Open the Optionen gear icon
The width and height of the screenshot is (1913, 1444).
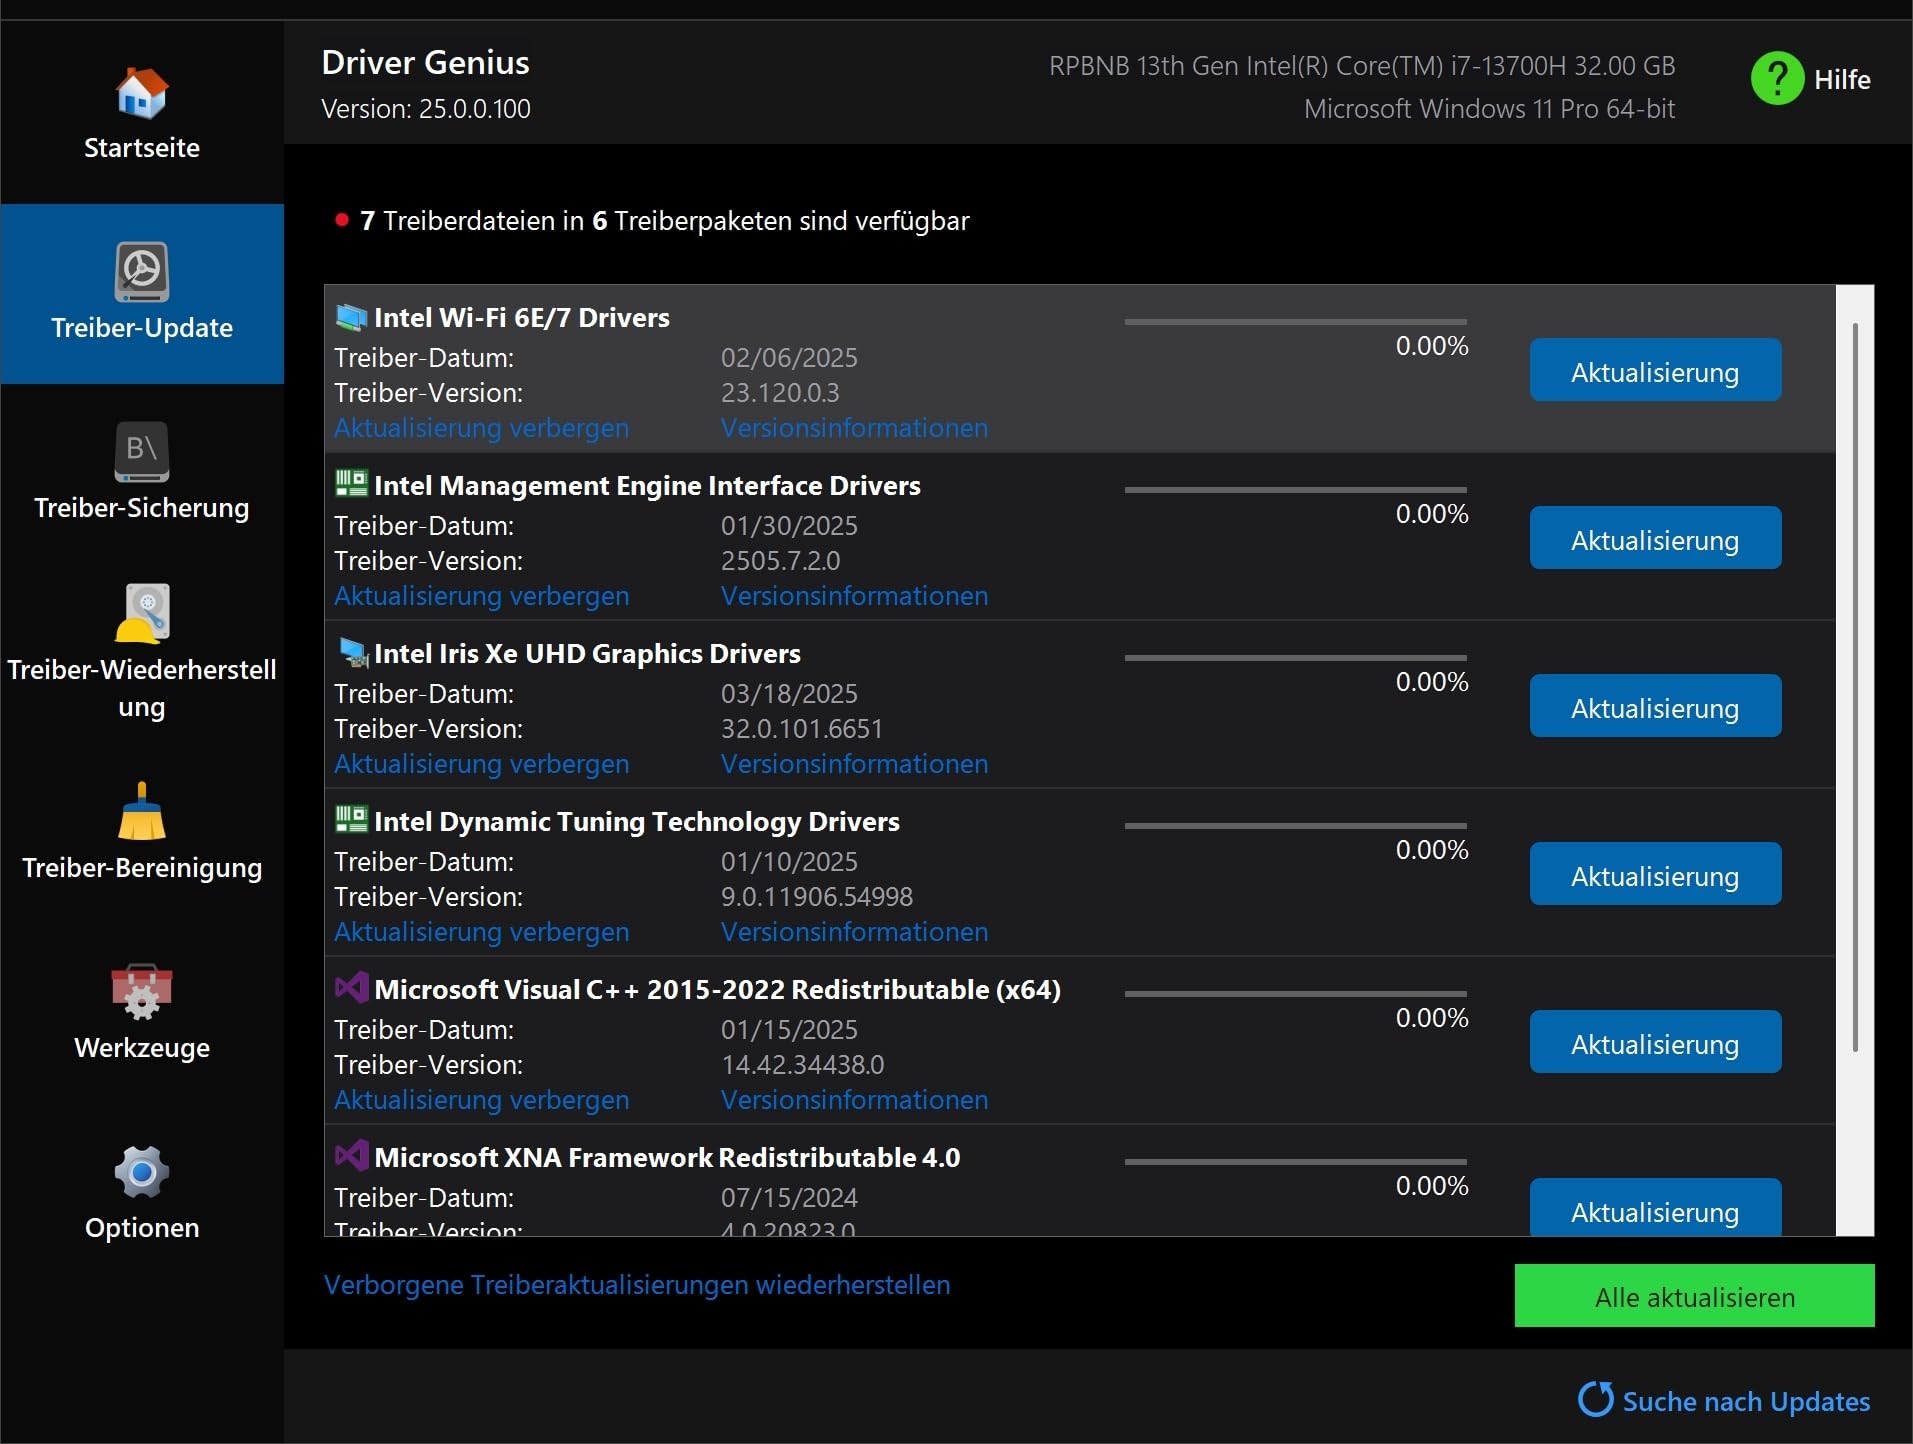coord(142,1172)
